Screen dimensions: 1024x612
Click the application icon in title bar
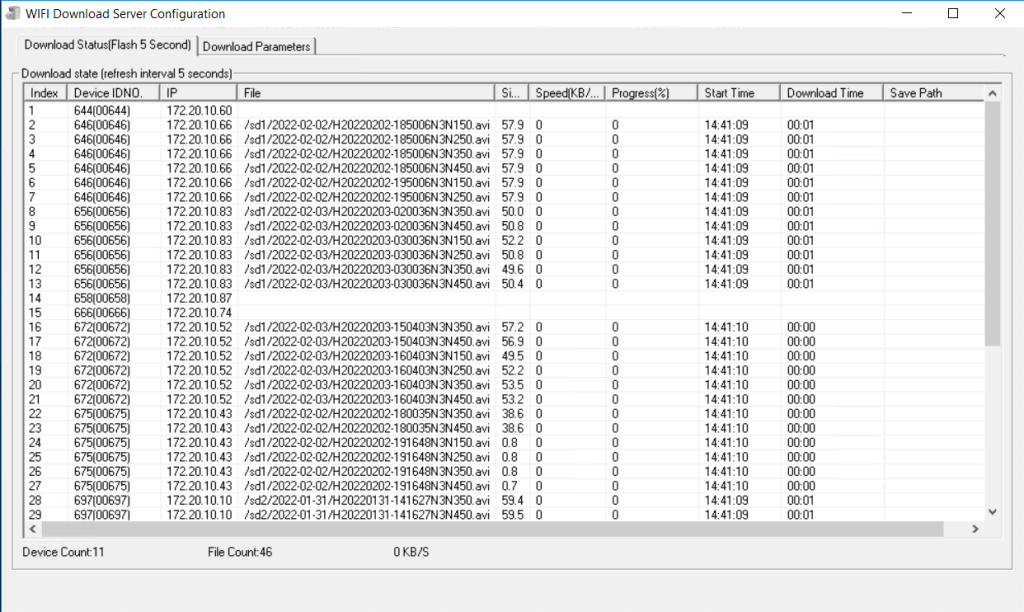pos(13,14)
